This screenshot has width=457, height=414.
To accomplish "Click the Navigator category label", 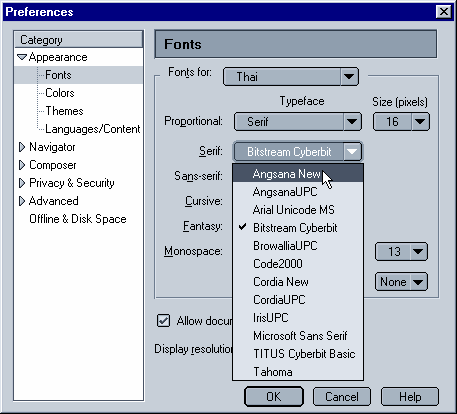I will 52,147.
